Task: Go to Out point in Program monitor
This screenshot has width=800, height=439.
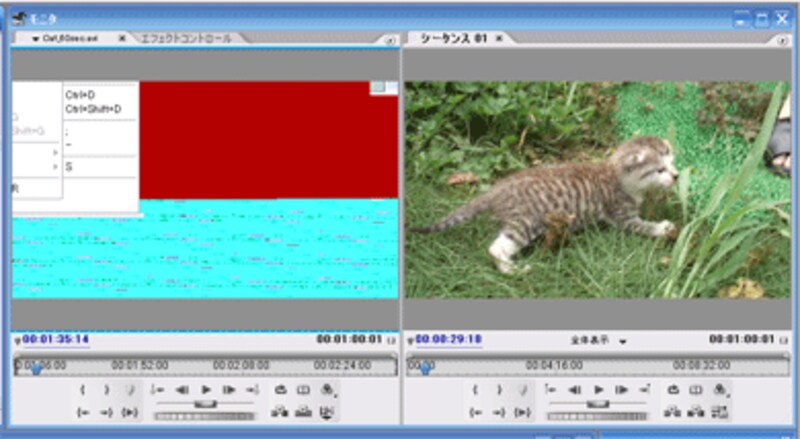Action: [x=499, y=412]
